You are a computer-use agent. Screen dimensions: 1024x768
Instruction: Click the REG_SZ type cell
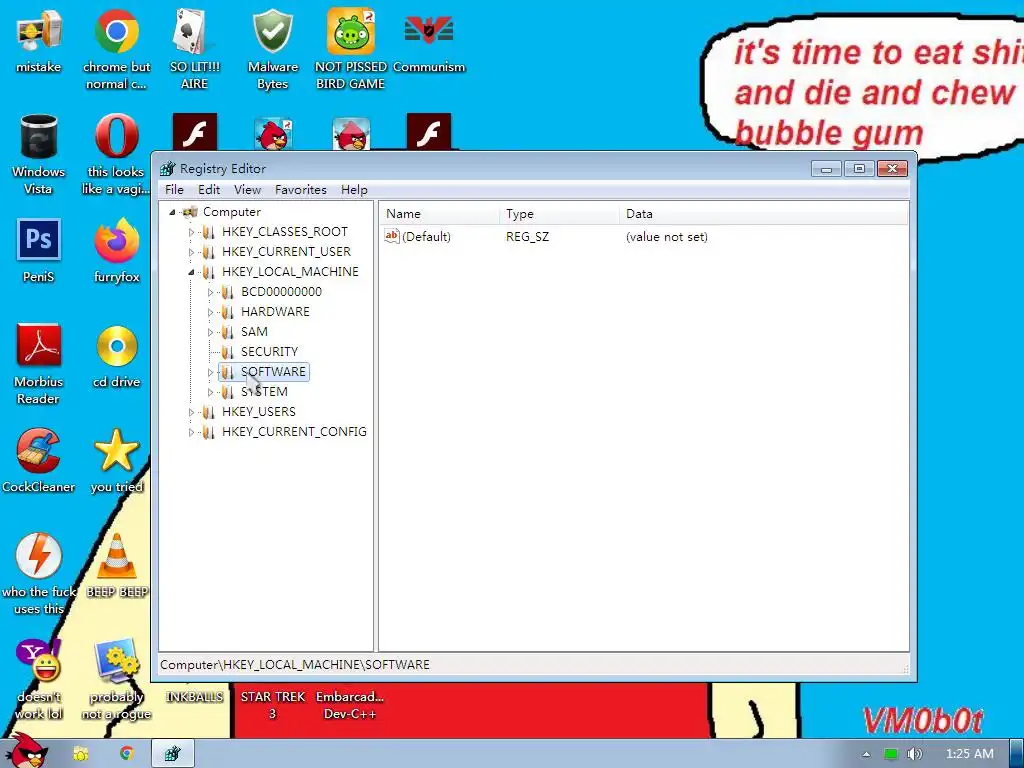click(x=528, y=236)
